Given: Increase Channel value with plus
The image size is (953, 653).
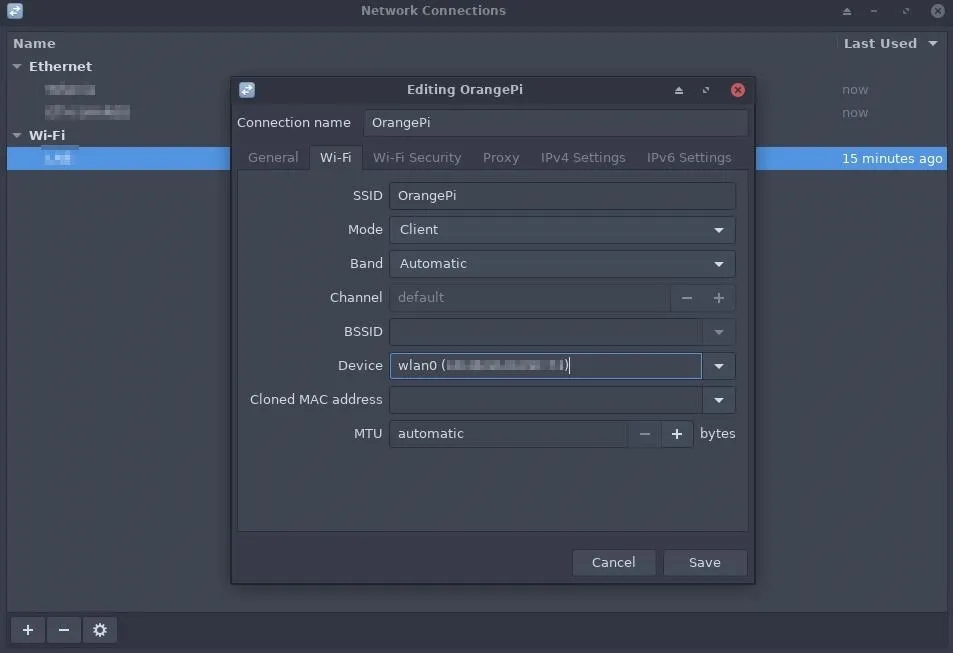Looking at the screenshot, I should coord(718,298).
